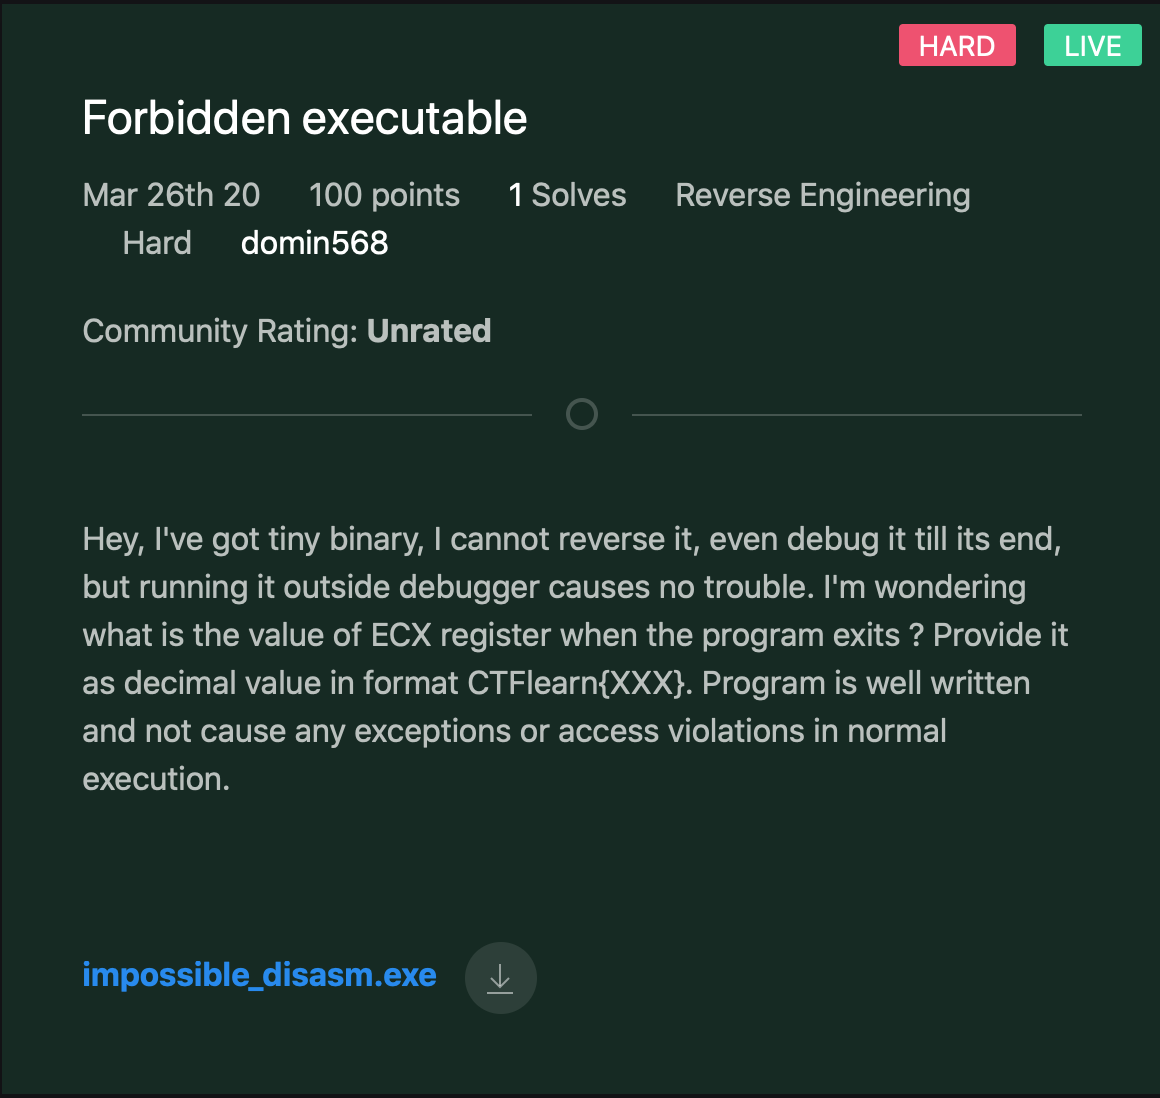Click the ECX register sentence

pyautogui.click(x=503, y=635)
